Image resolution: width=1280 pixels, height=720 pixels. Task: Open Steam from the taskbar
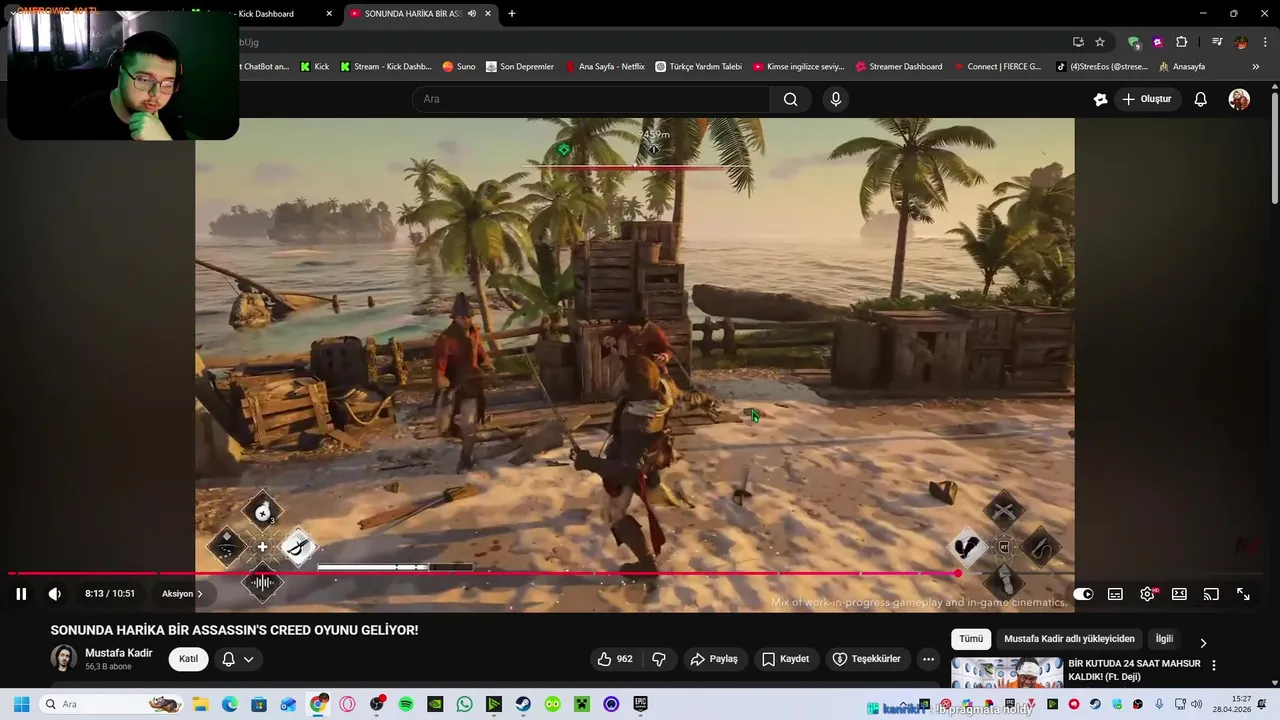pos(523,704)
